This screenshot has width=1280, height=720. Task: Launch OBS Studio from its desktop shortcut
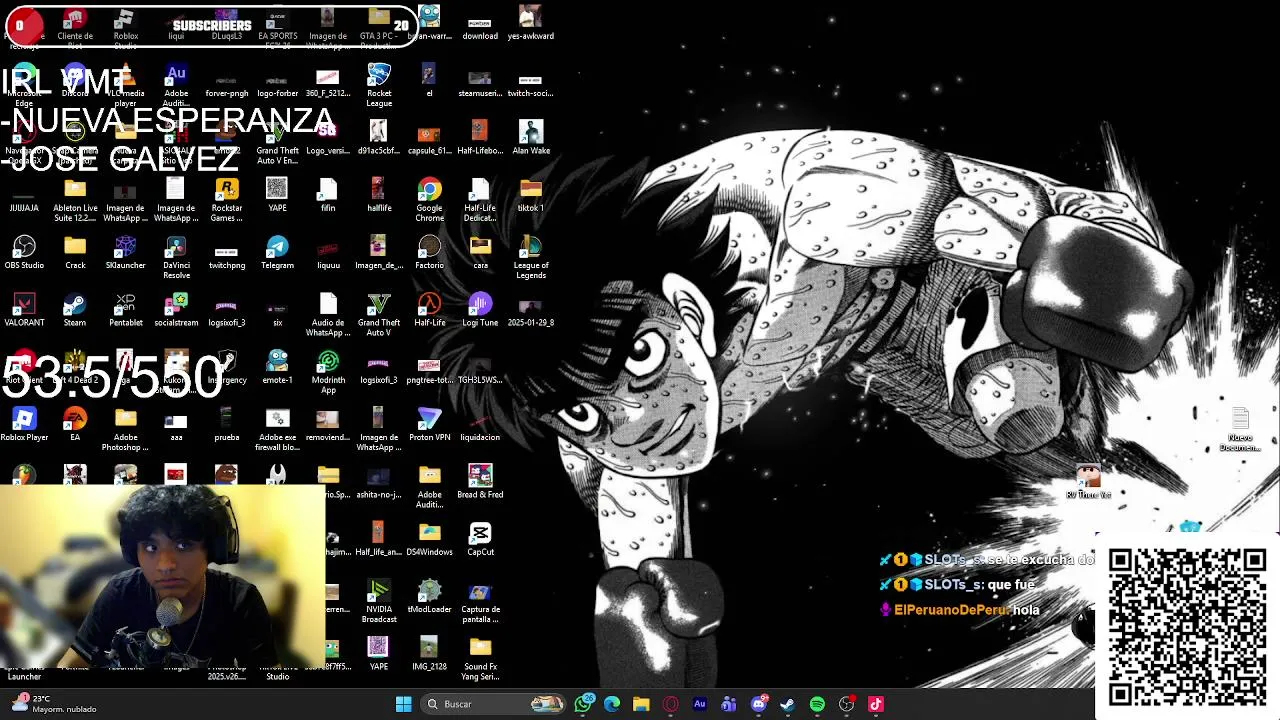24,253
